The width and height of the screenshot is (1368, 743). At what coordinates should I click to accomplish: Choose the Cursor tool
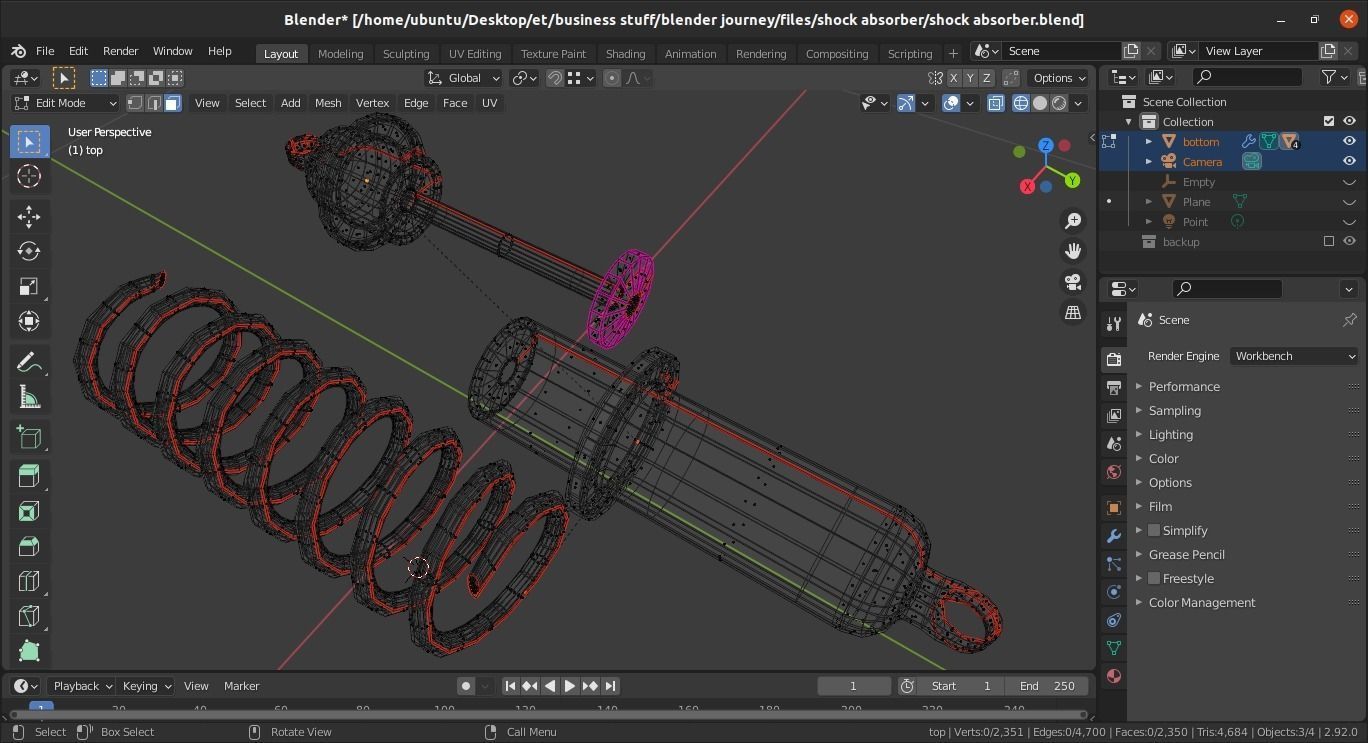(28, 177)
